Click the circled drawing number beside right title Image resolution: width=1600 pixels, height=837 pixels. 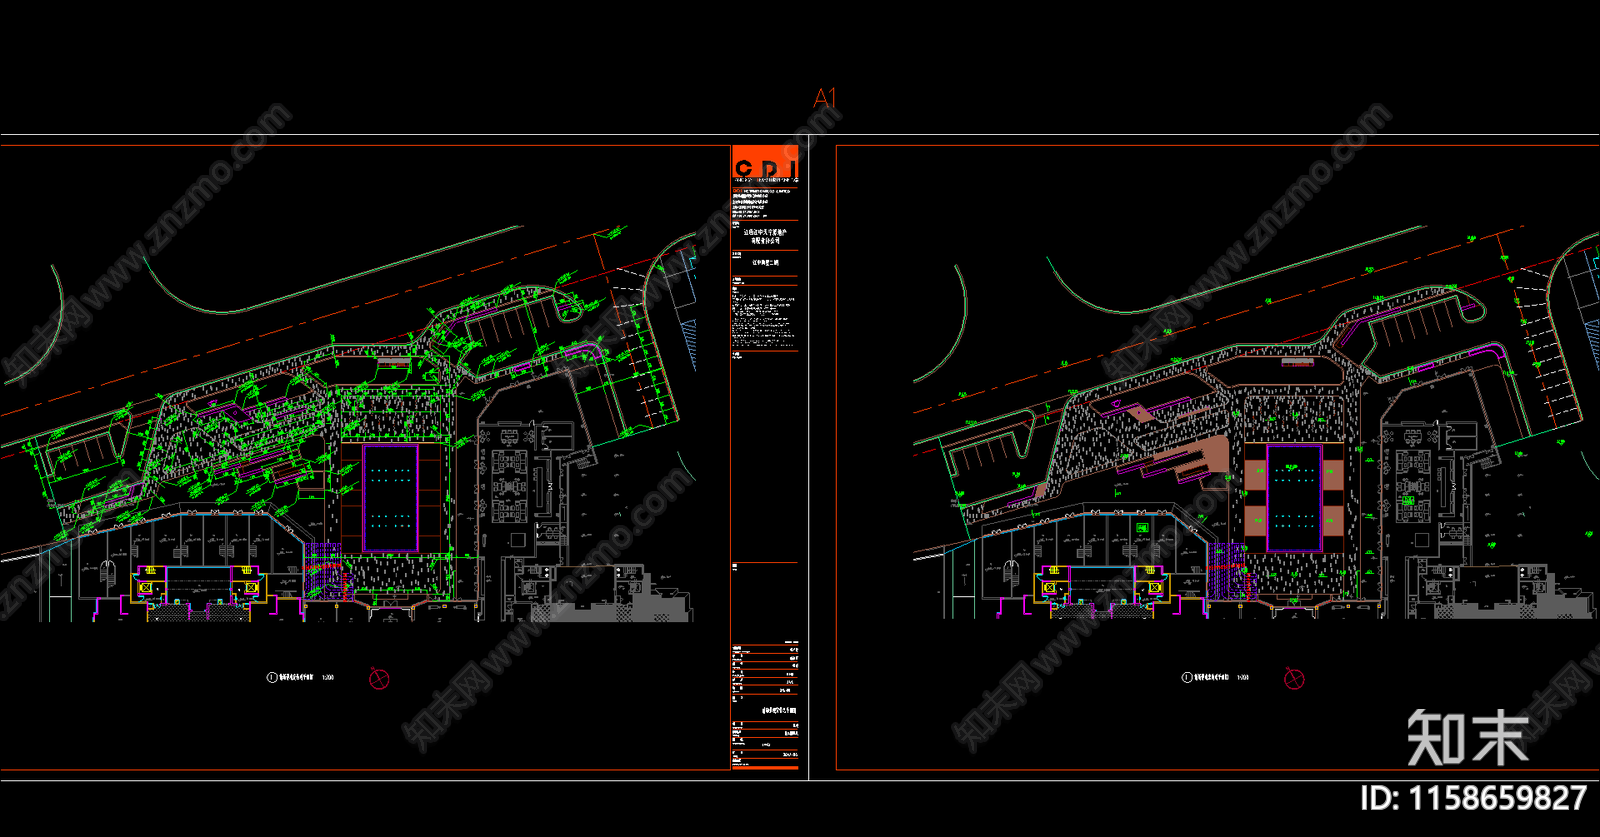pyautogui.click(x=1186, y=678)
